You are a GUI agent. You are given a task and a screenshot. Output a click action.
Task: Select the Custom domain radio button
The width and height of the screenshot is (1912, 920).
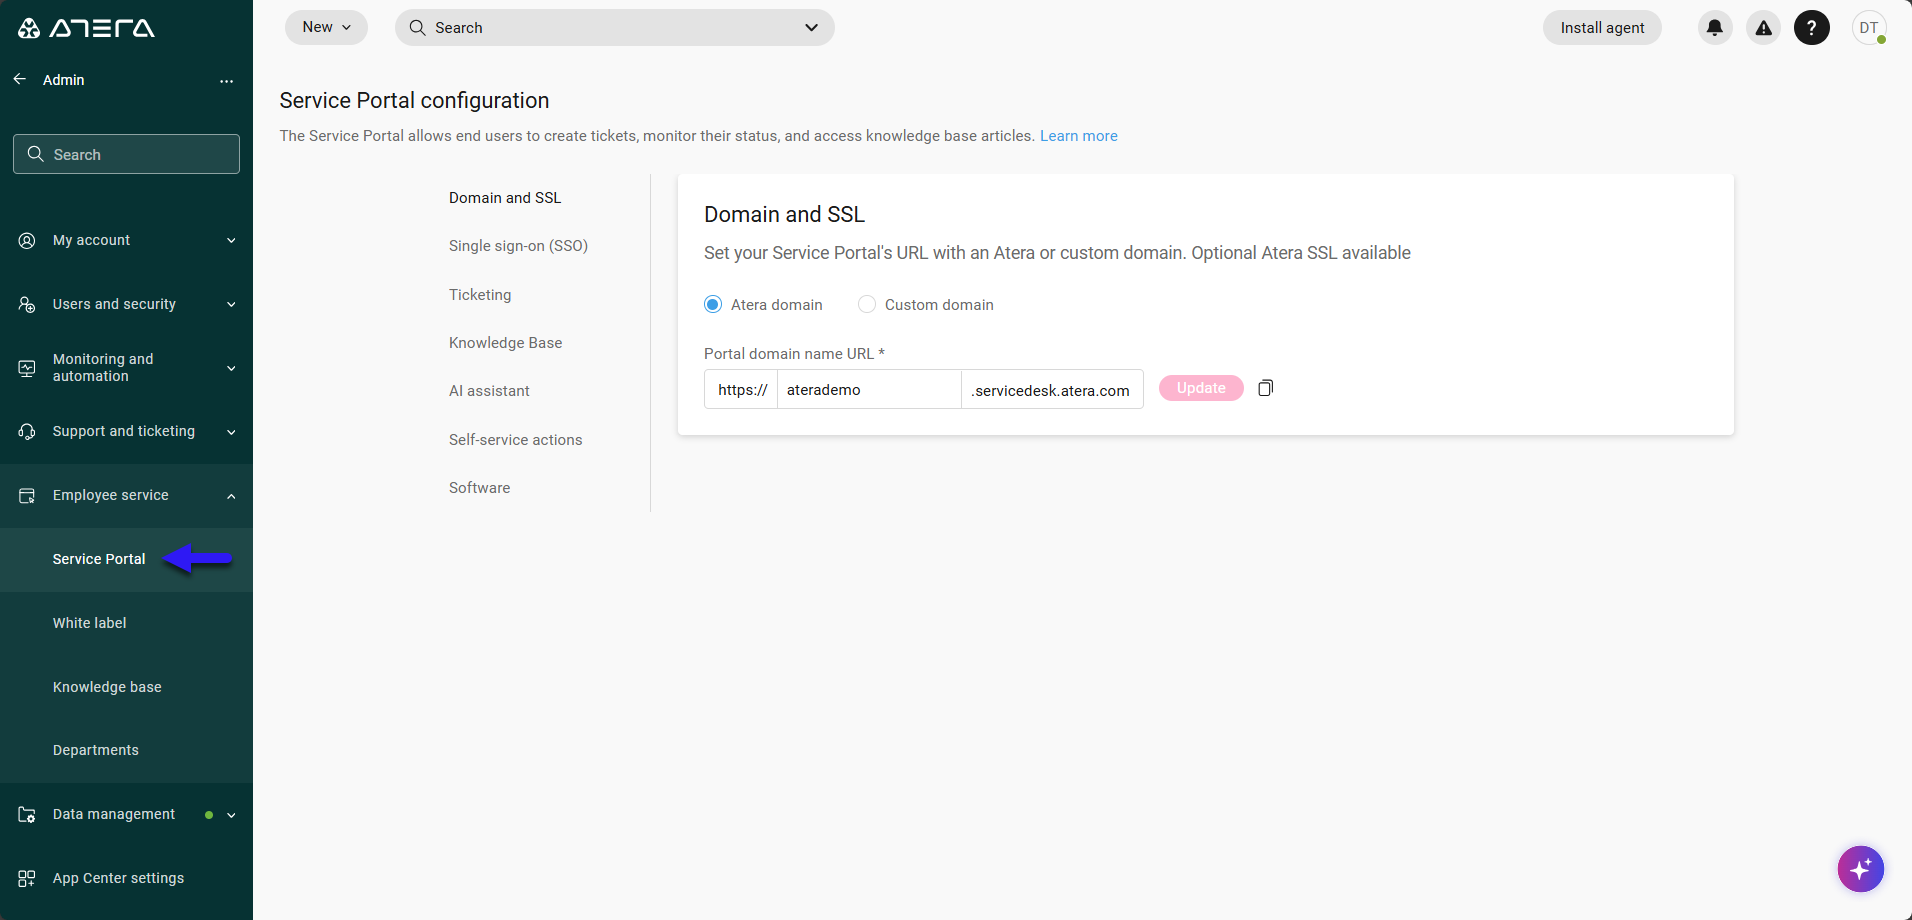coord(867,305)
